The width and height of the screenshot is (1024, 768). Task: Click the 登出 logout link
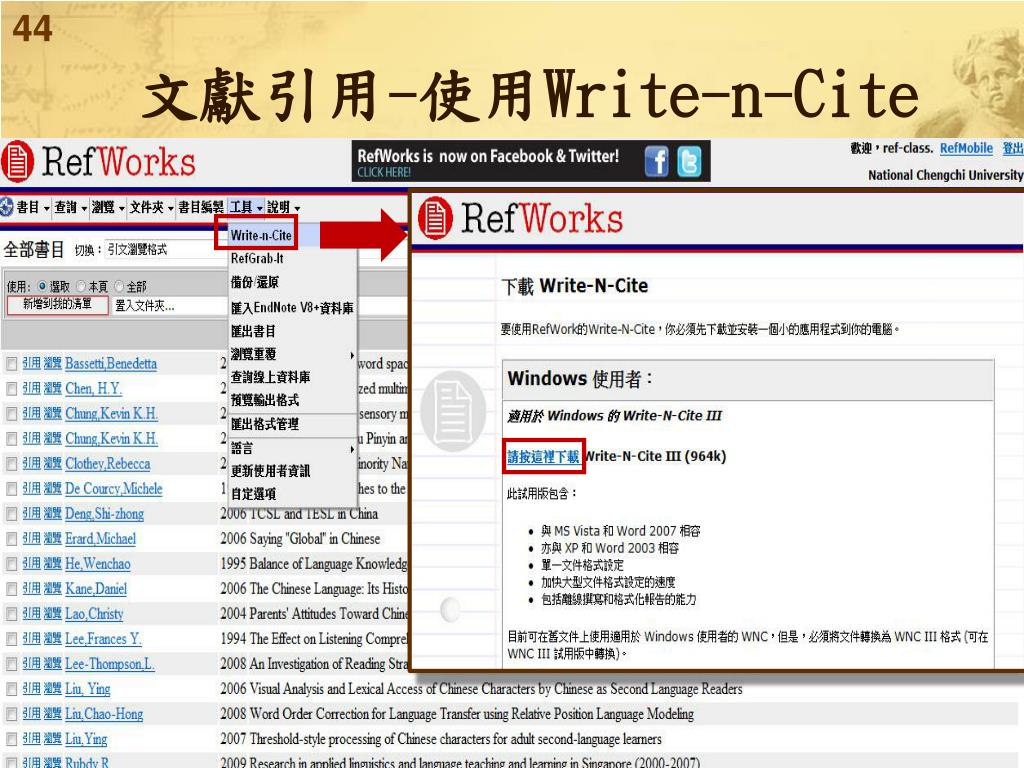click(1012, 148)
